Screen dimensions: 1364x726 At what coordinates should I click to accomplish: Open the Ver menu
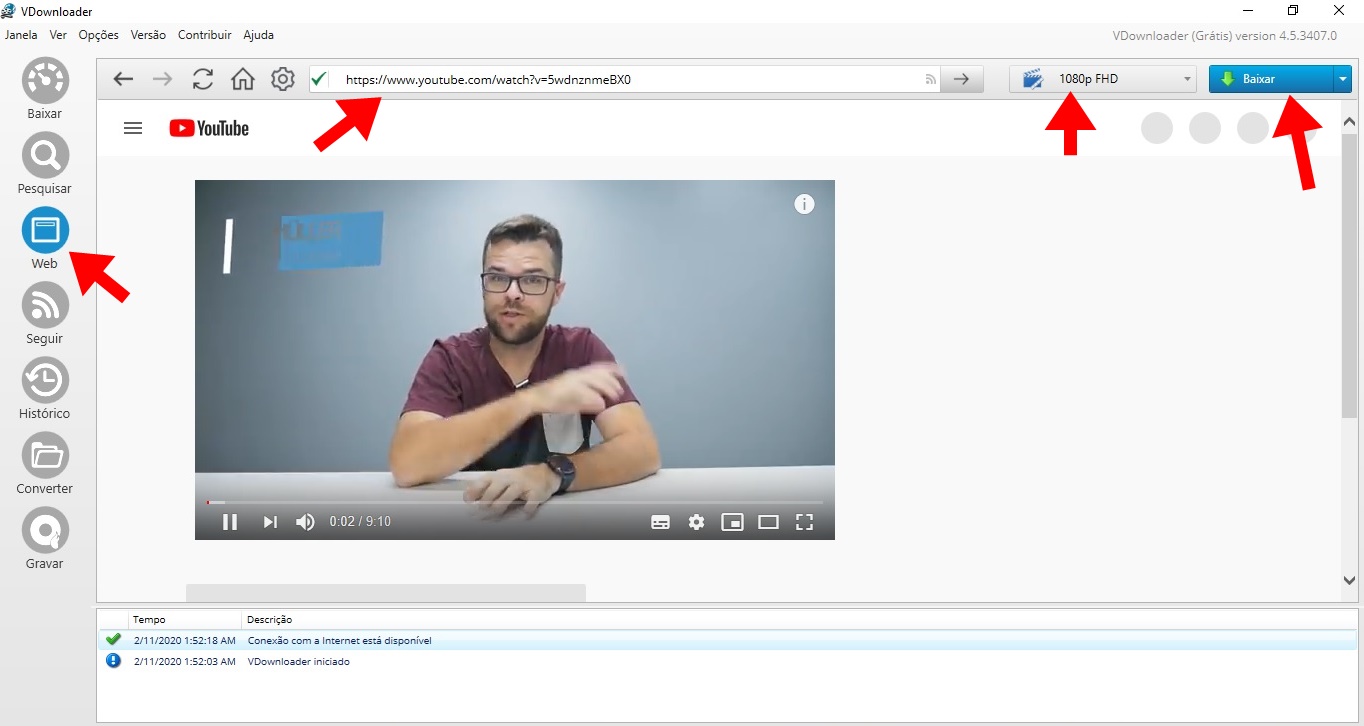tap(58, 35)
